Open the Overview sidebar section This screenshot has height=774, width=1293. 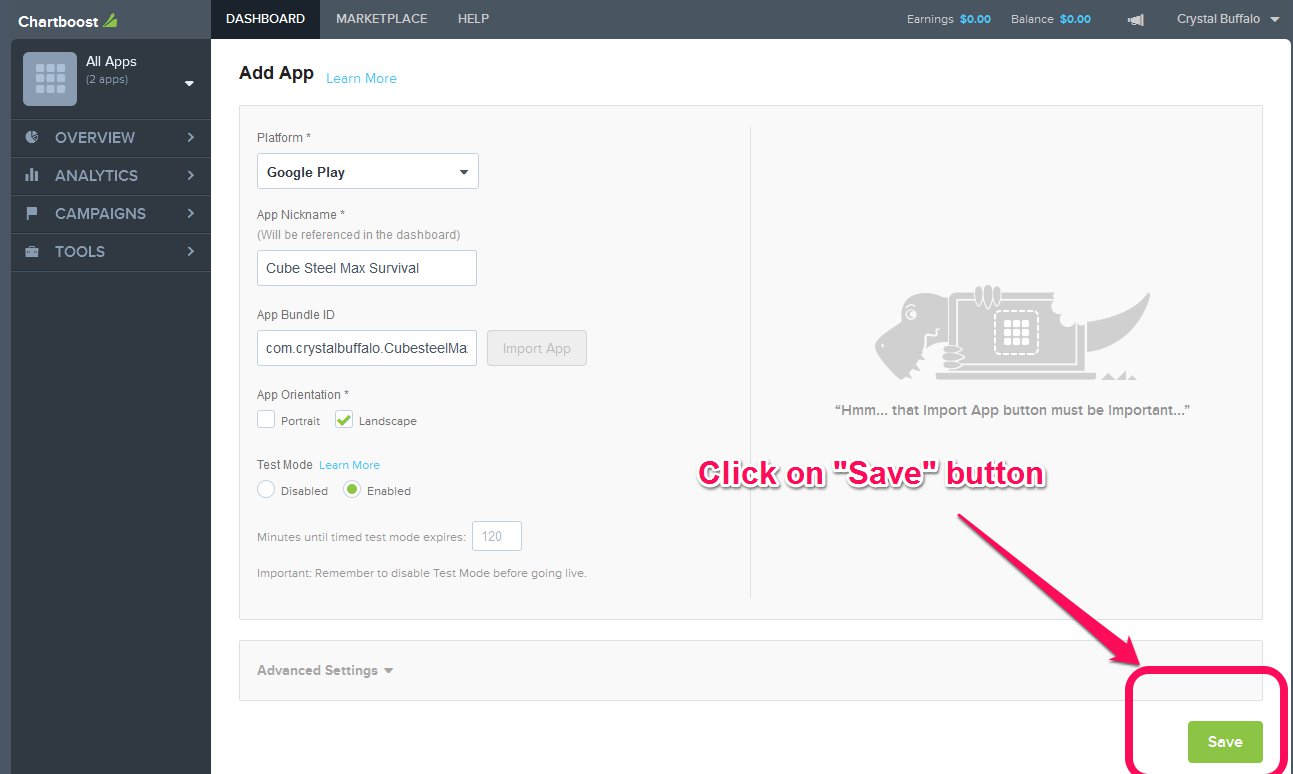111,138
